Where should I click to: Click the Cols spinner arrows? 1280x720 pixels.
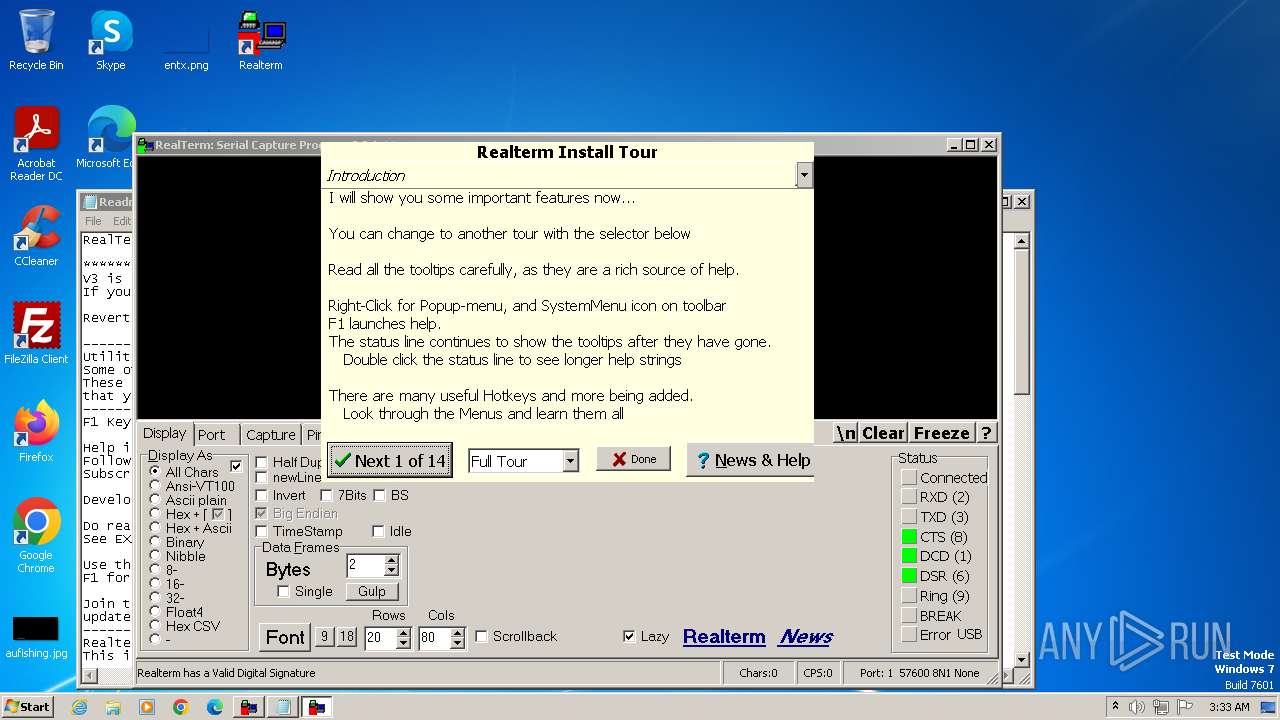[x=457, y=638]
